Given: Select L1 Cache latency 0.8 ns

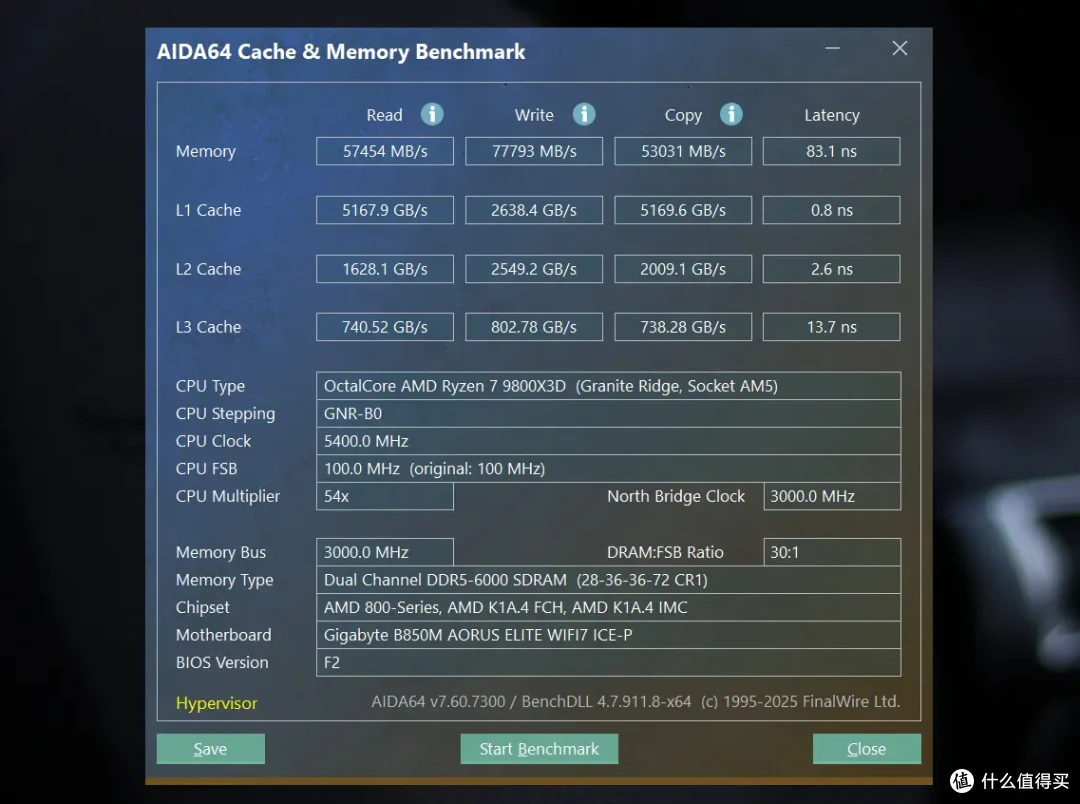Looking at the screenshot, I should (x=831, y=210).
